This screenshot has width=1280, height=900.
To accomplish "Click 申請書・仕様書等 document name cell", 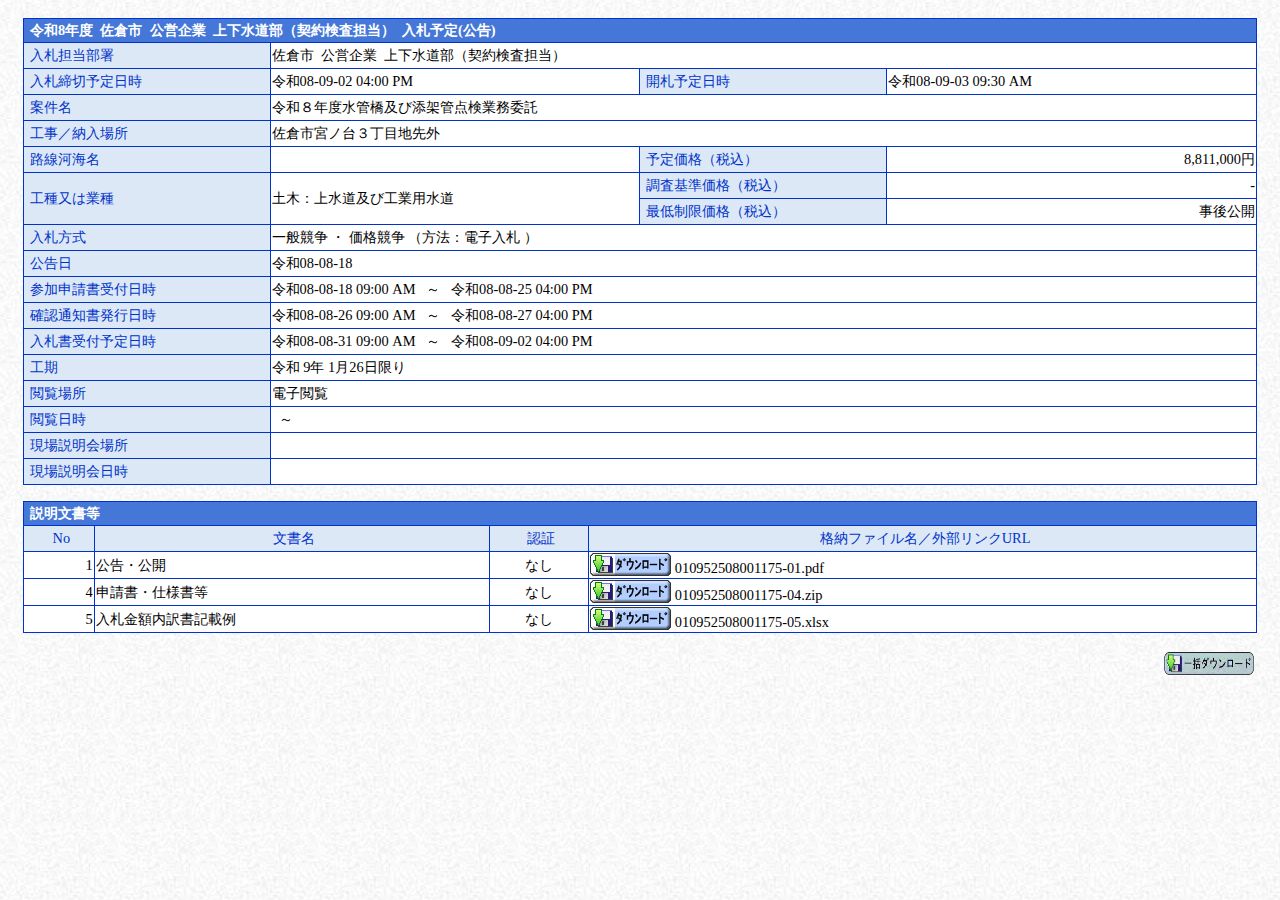I will point(292,592).
